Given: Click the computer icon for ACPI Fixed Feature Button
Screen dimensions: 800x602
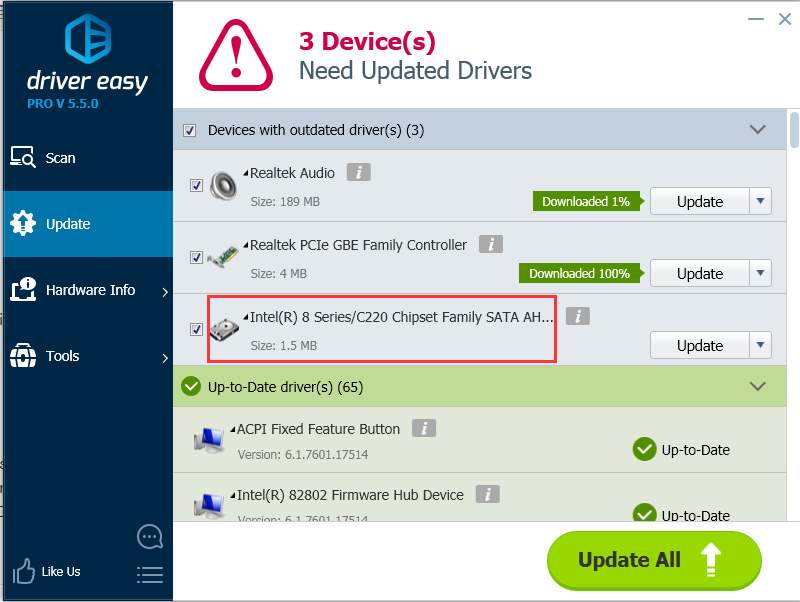Looking at the screenshot, I should [209, 440].
